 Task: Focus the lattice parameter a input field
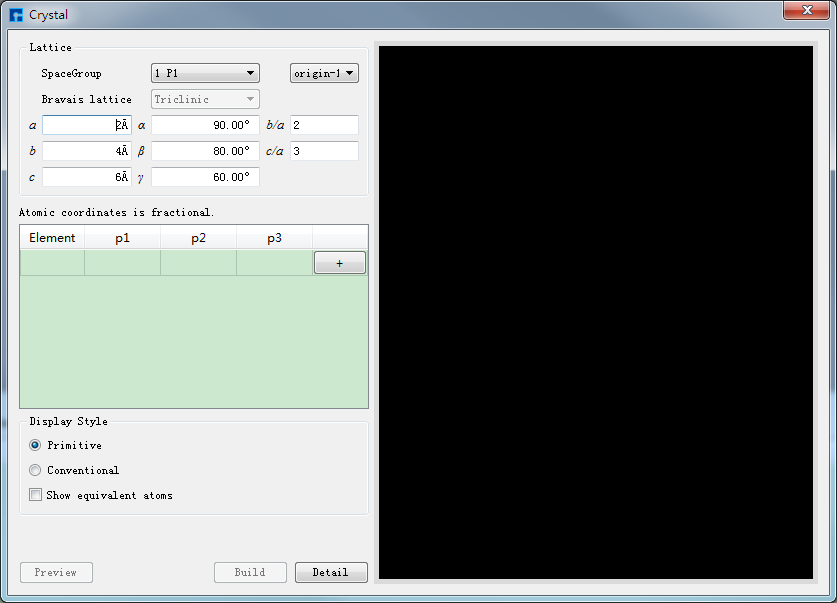click(86, 125)
